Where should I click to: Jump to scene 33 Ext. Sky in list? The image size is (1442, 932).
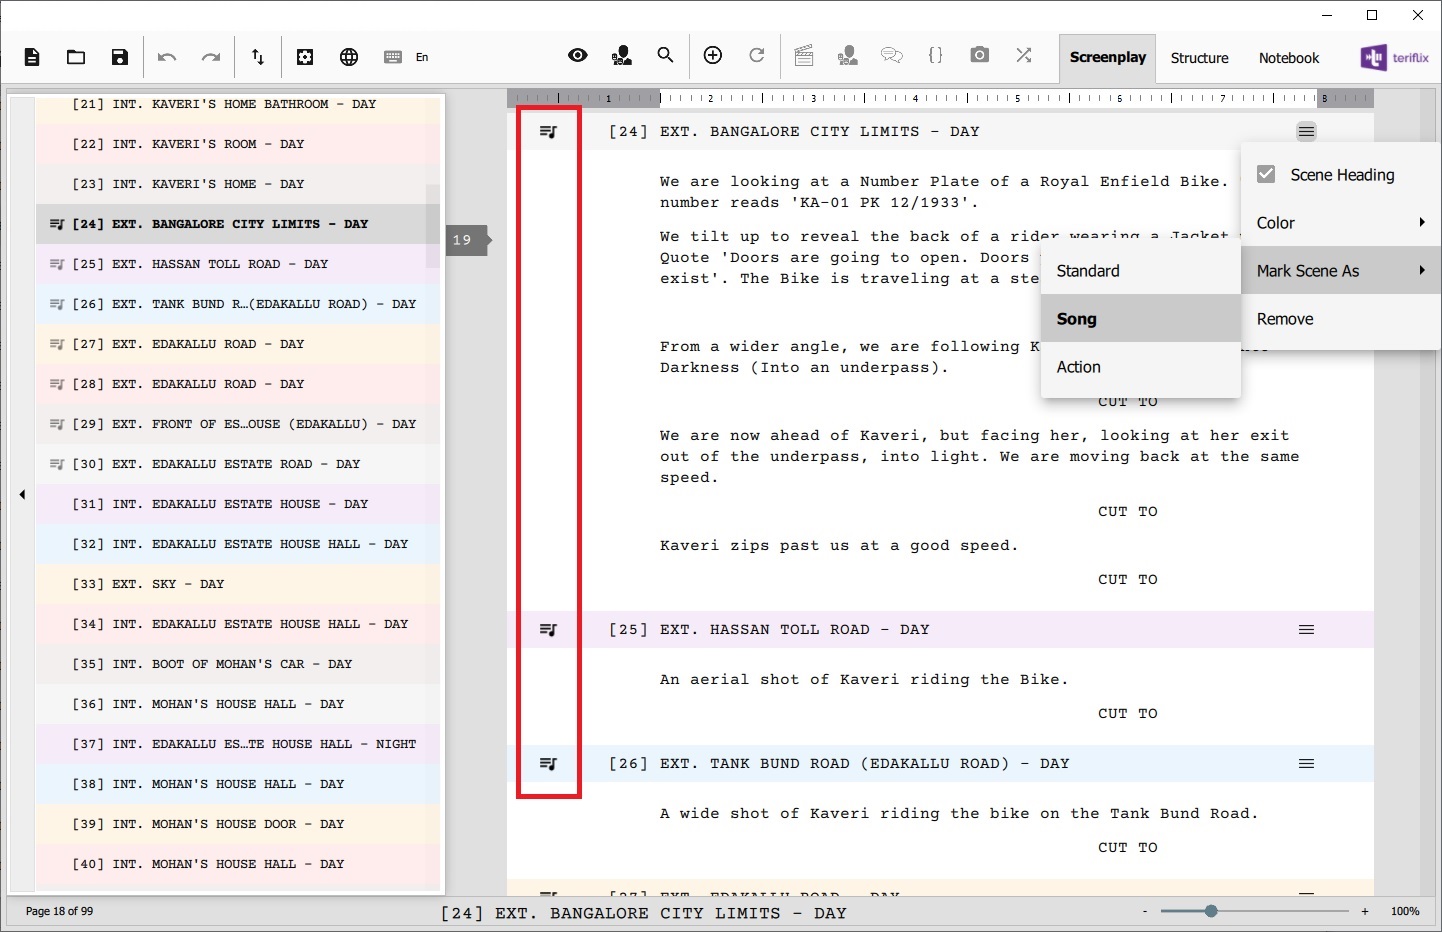[238, 584]
